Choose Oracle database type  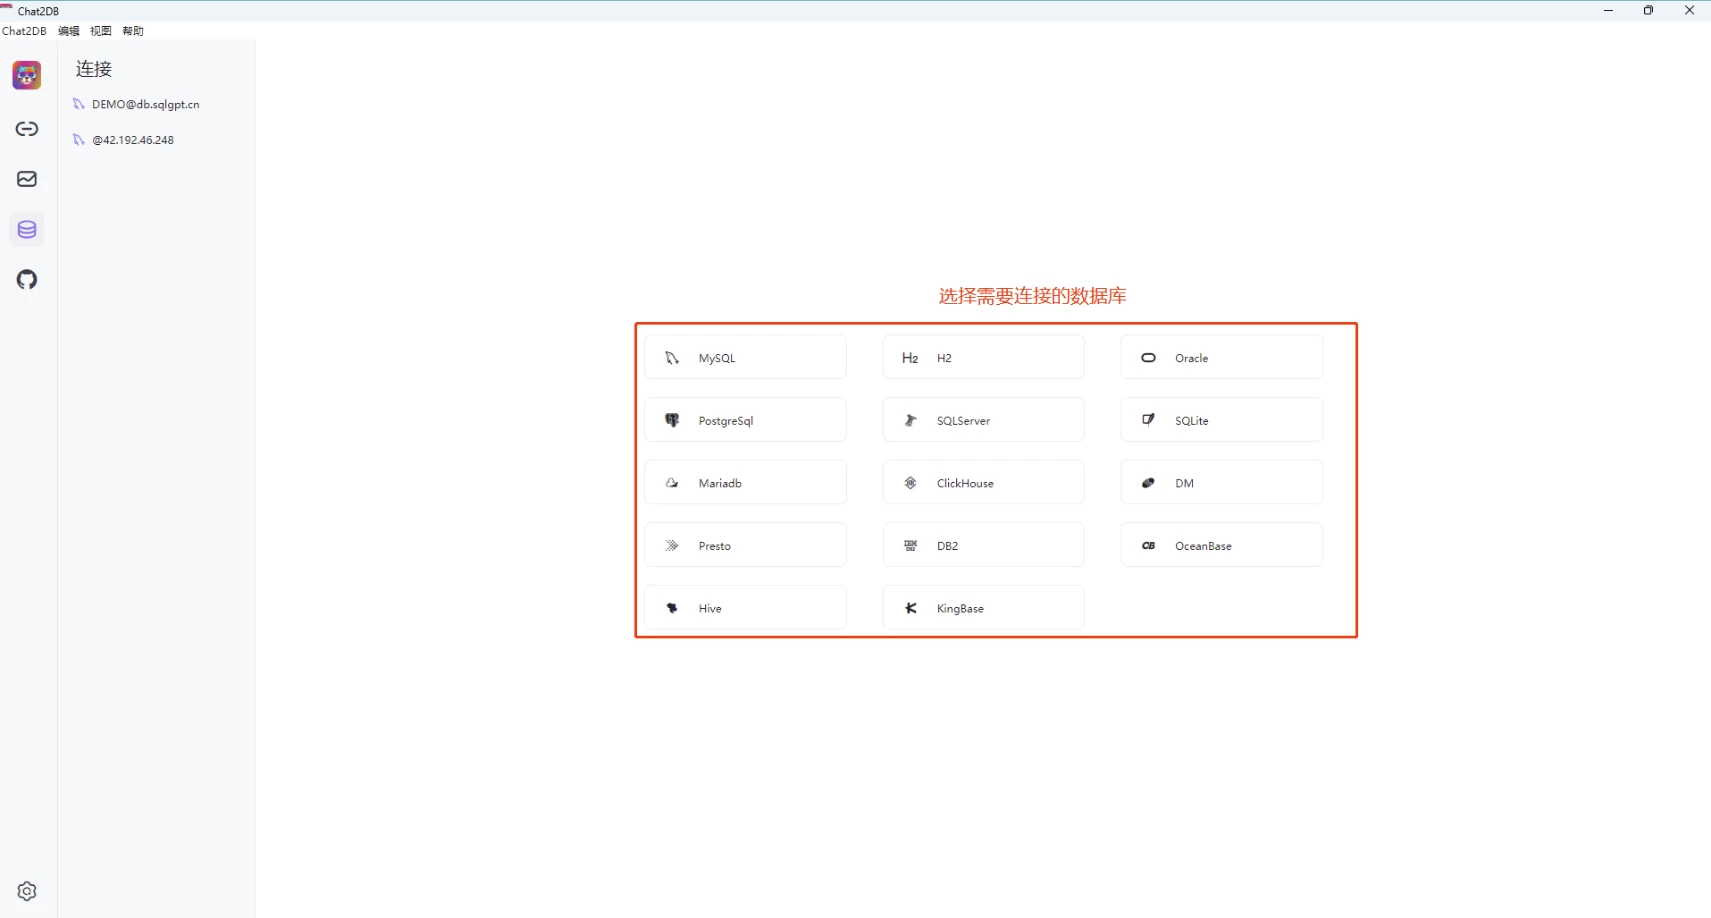pyautogui.click(x=1221, y=358)
